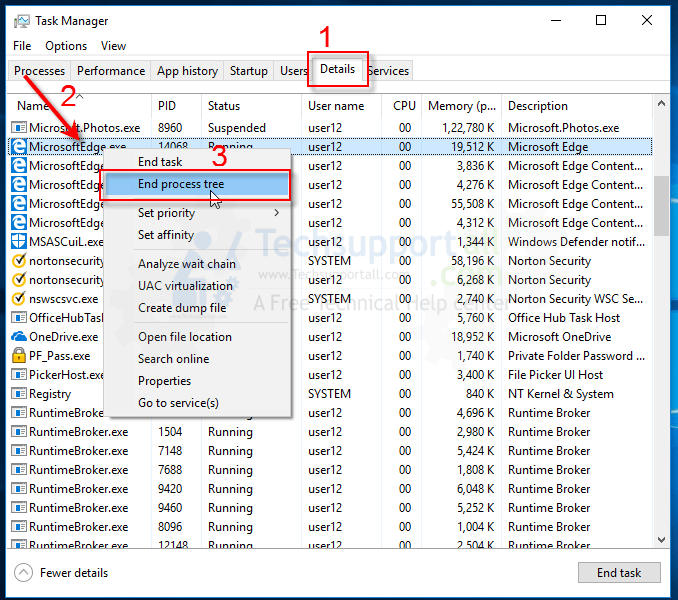Select the OneDrive.exe row name

coord(64,337)
